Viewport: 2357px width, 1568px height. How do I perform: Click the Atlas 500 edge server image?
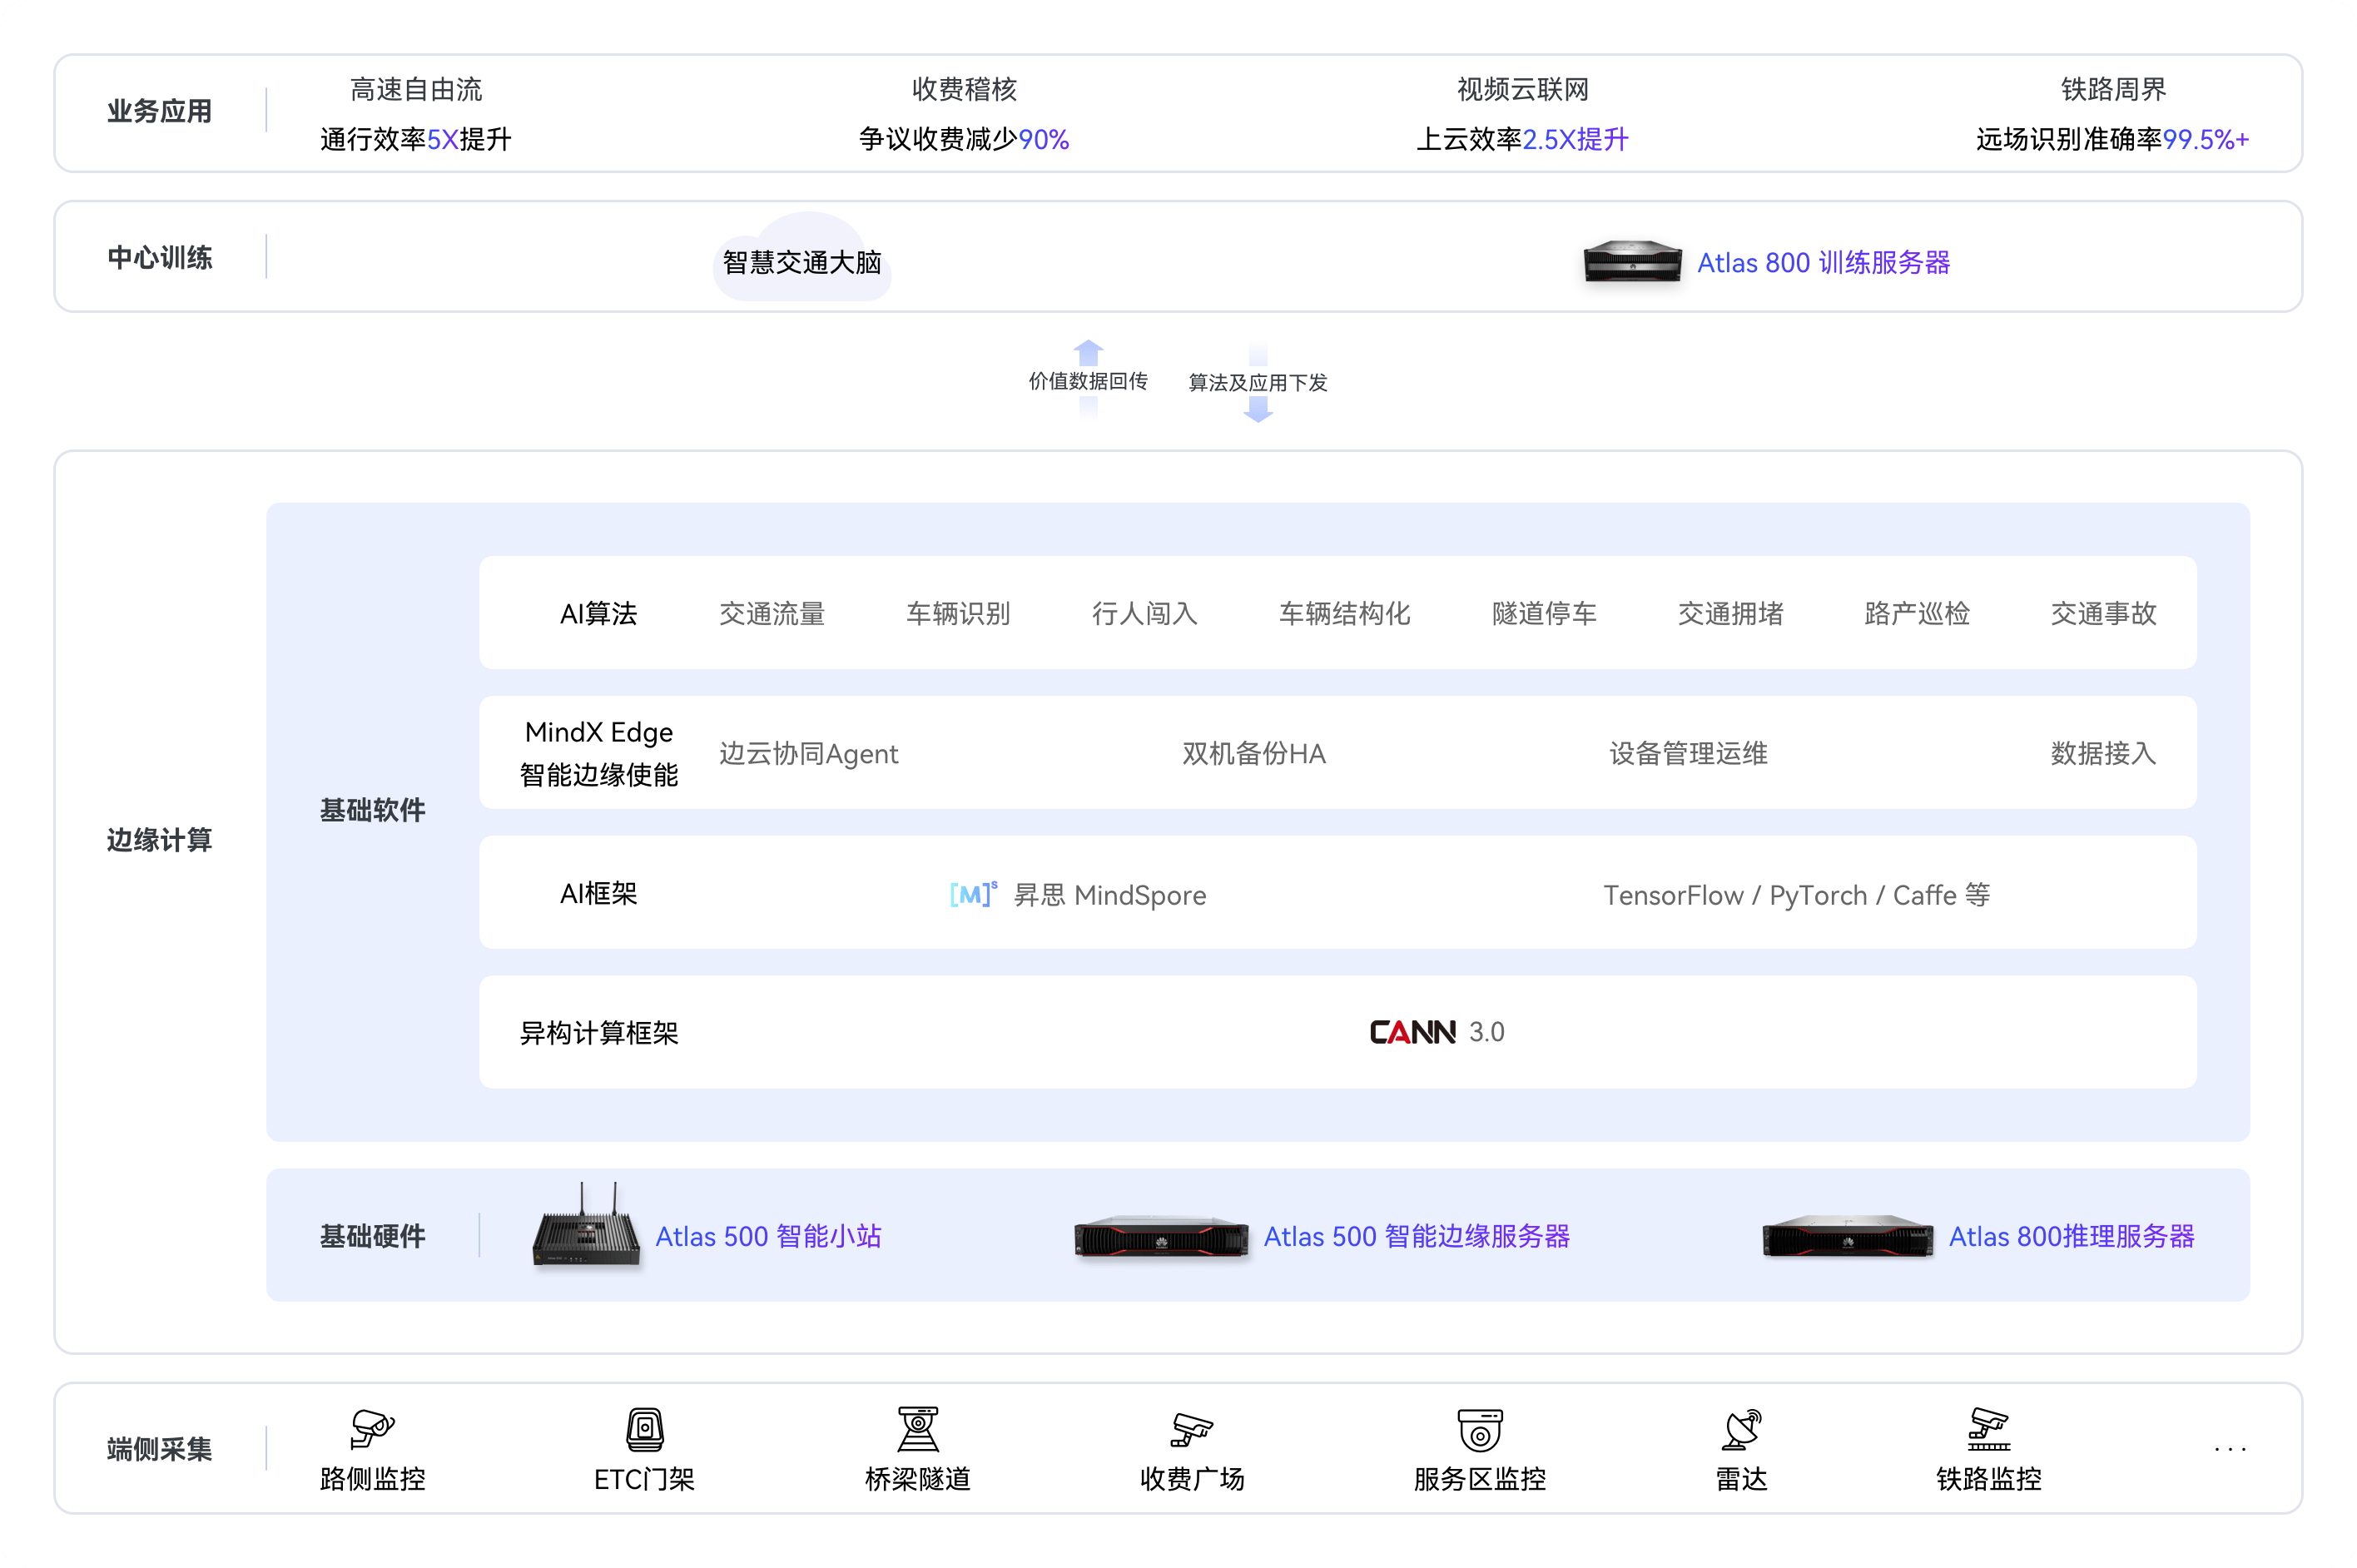click(1161, 1237)
